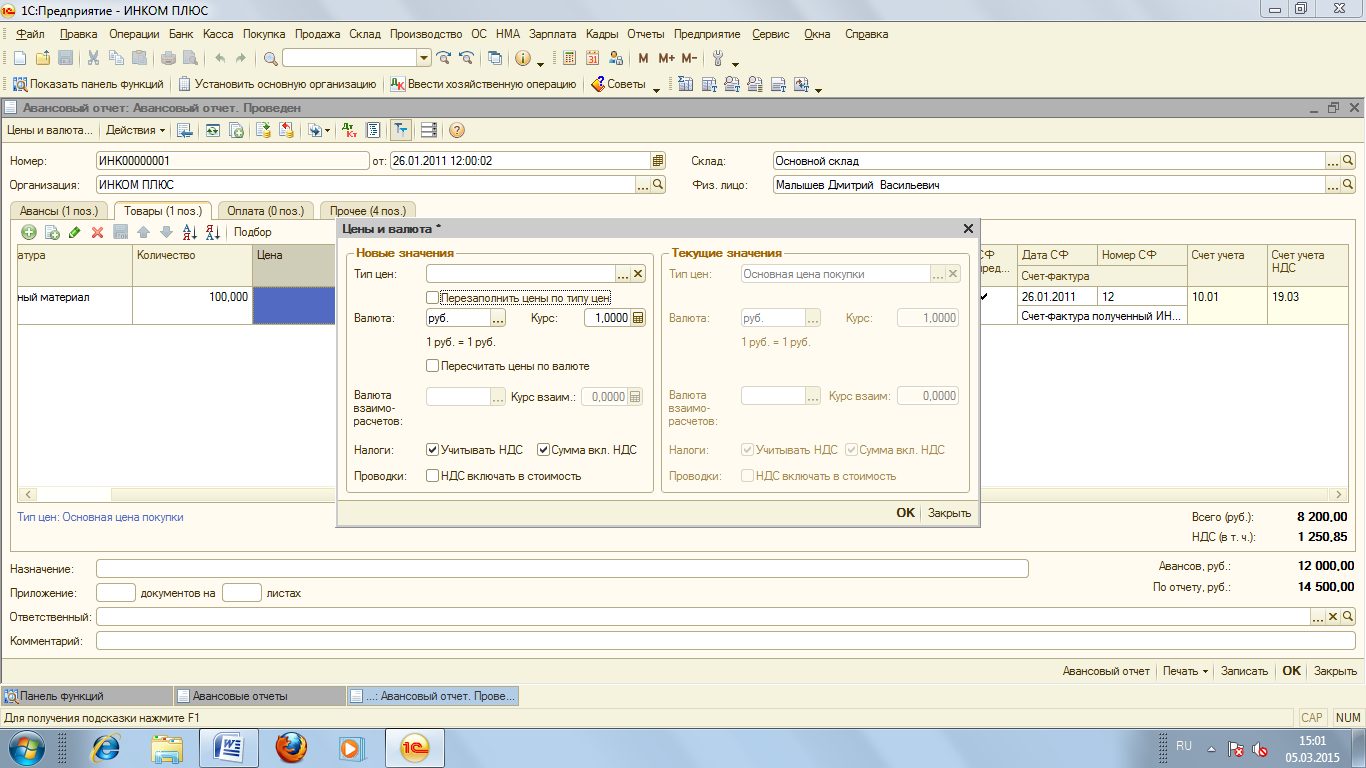
Task: Switch to Панель функций in bottom panel
Action: pos(87,696)
